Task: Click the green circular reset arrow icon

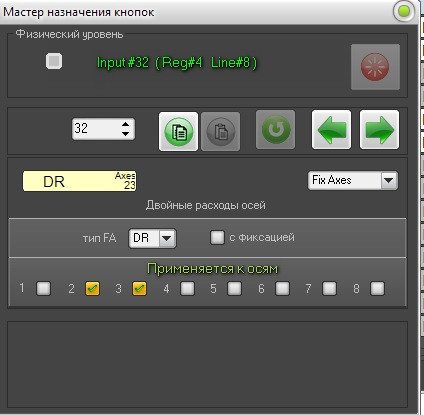Action: pyautogui.click(x=275, y=130)
